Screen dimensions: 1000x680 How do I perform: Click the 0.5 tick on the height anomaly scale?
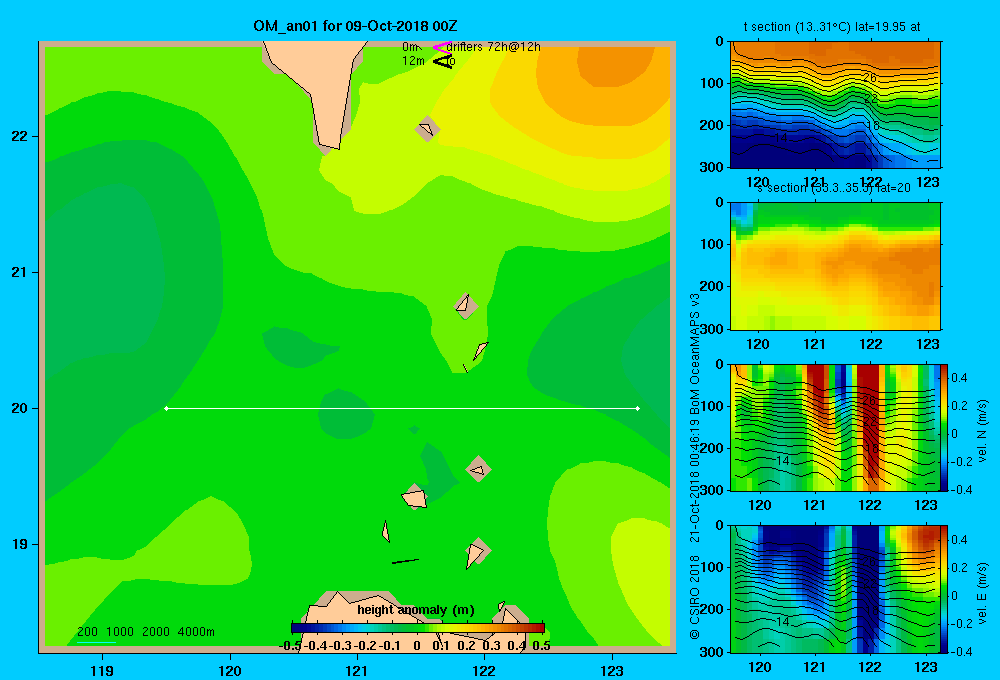pos(541,646)
